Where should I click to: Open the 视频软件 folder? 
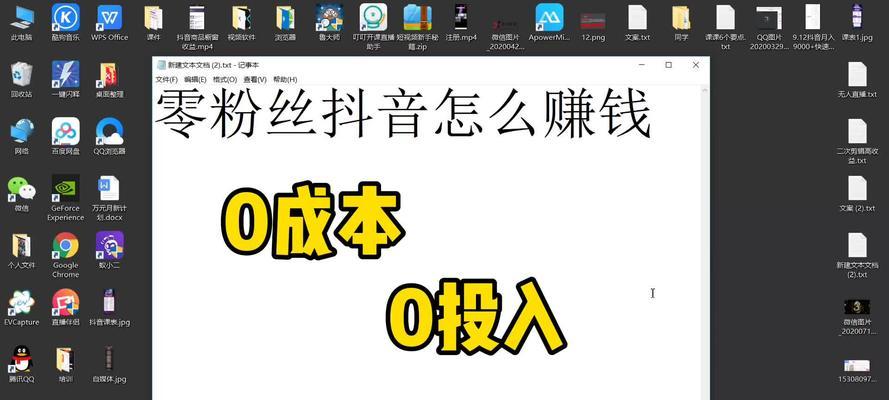coord(242,23)
